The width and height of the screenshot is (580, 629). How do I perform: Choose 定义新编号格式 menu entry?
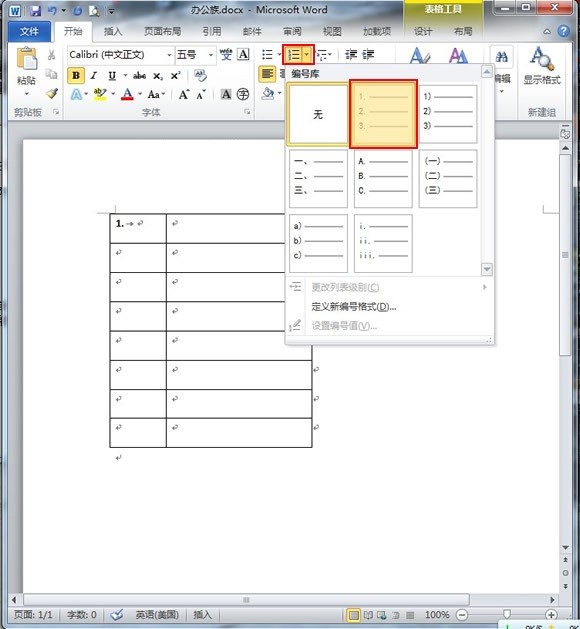point(354,307)
